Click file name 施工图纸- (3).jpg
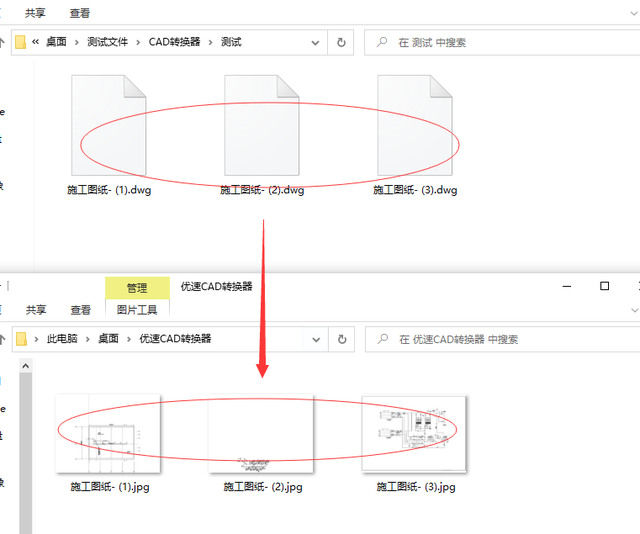 pyautogui.click(x=416, y=487)
